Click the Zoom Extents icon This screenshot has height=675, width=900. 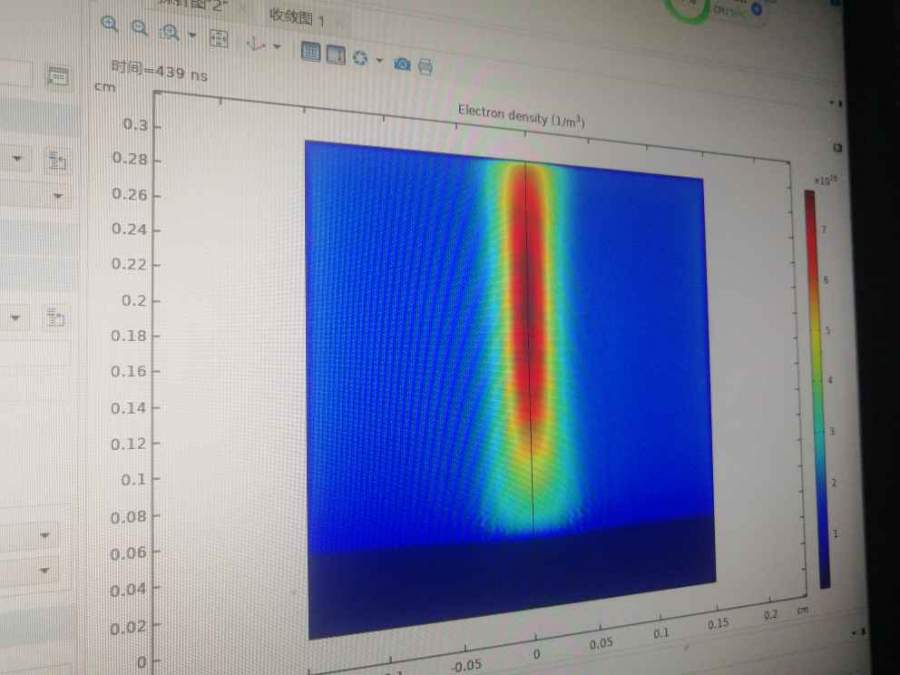pyautogui.click(x=219, y=38)
